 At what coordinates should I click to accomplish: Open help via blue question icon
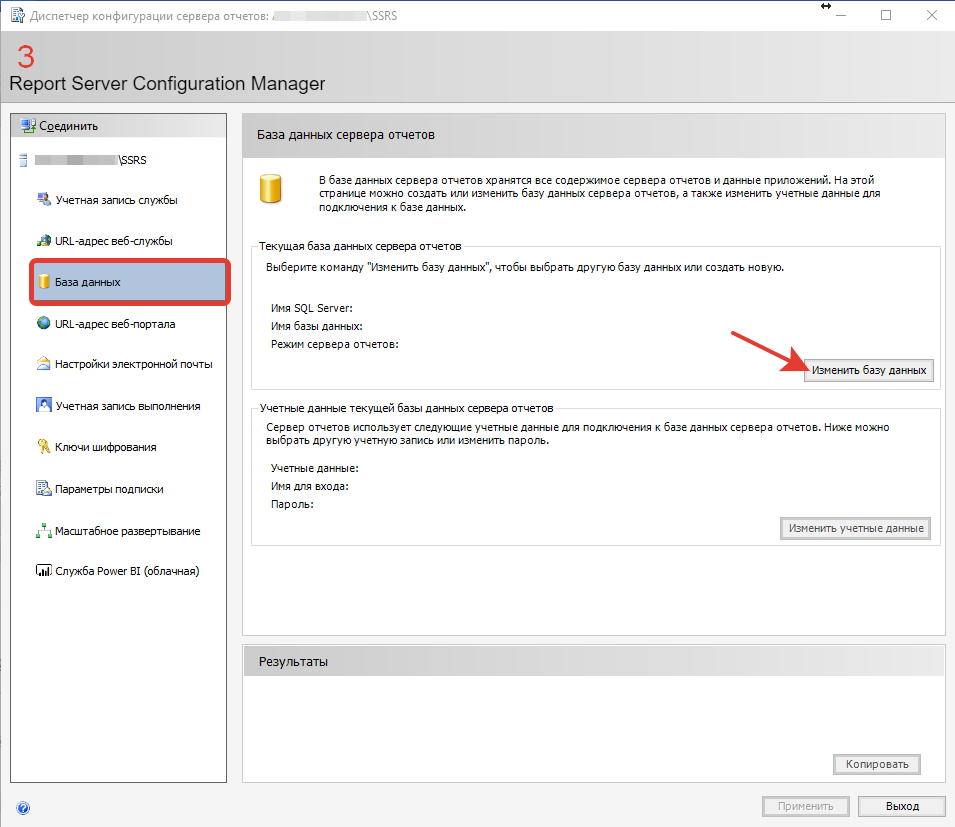[x=23, y=808]
